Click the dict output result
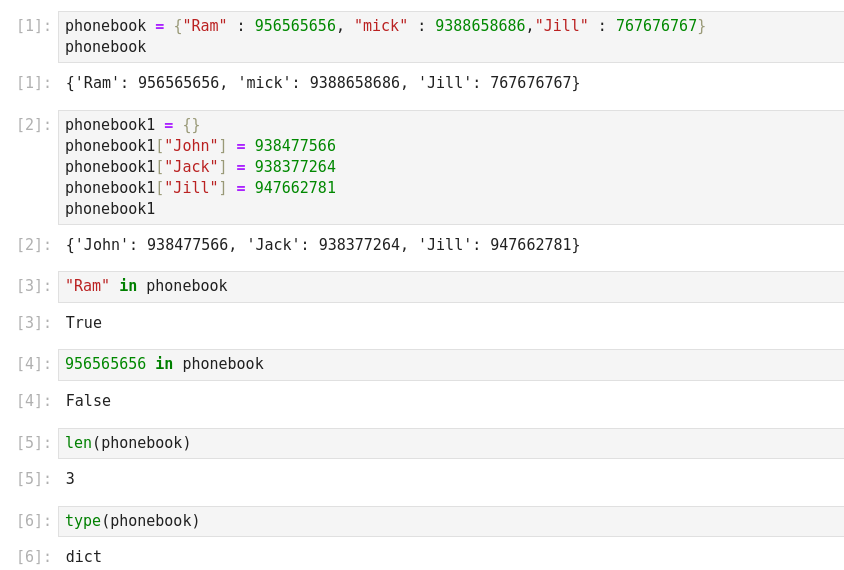Viewport: 844px width, 570px height. click(x=84, y=557)
